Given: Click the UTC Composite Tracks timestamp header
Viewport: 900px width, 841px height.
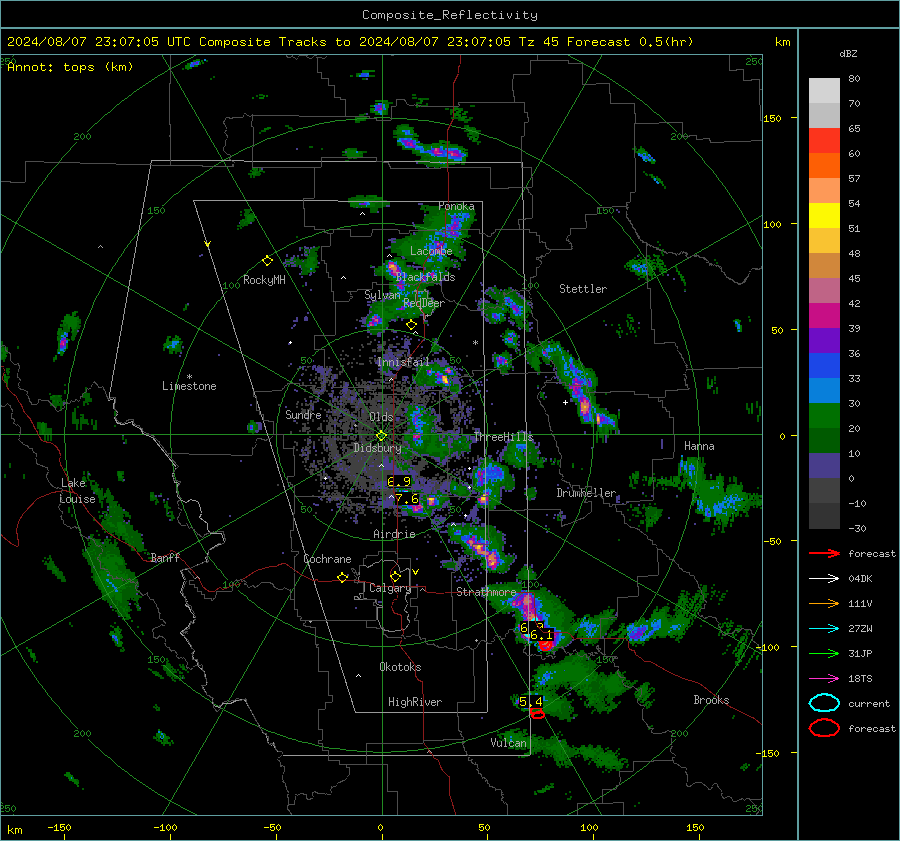Looking at the screenshot, I should (350, 42).
